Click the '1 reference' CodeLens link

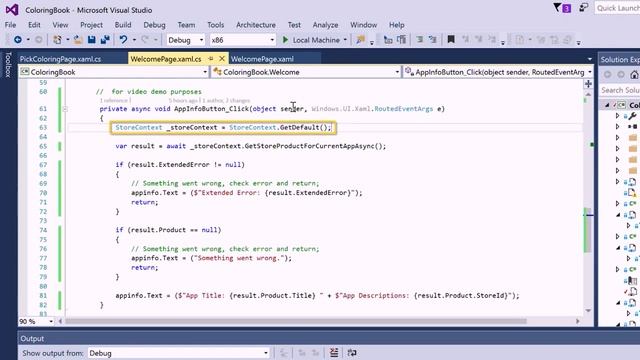[x=114, y=100]
